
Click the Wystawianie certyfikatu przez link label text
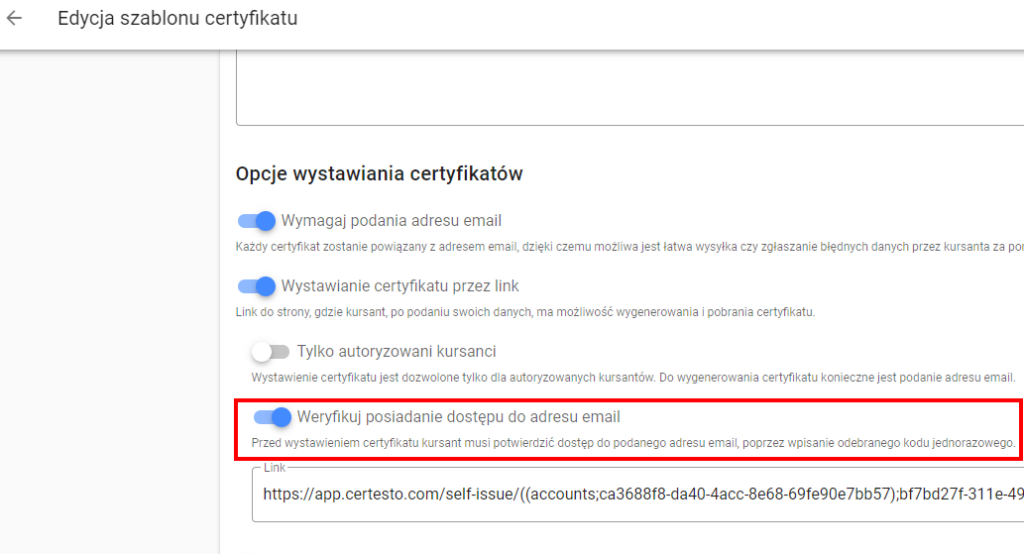[x=400, y=286]
